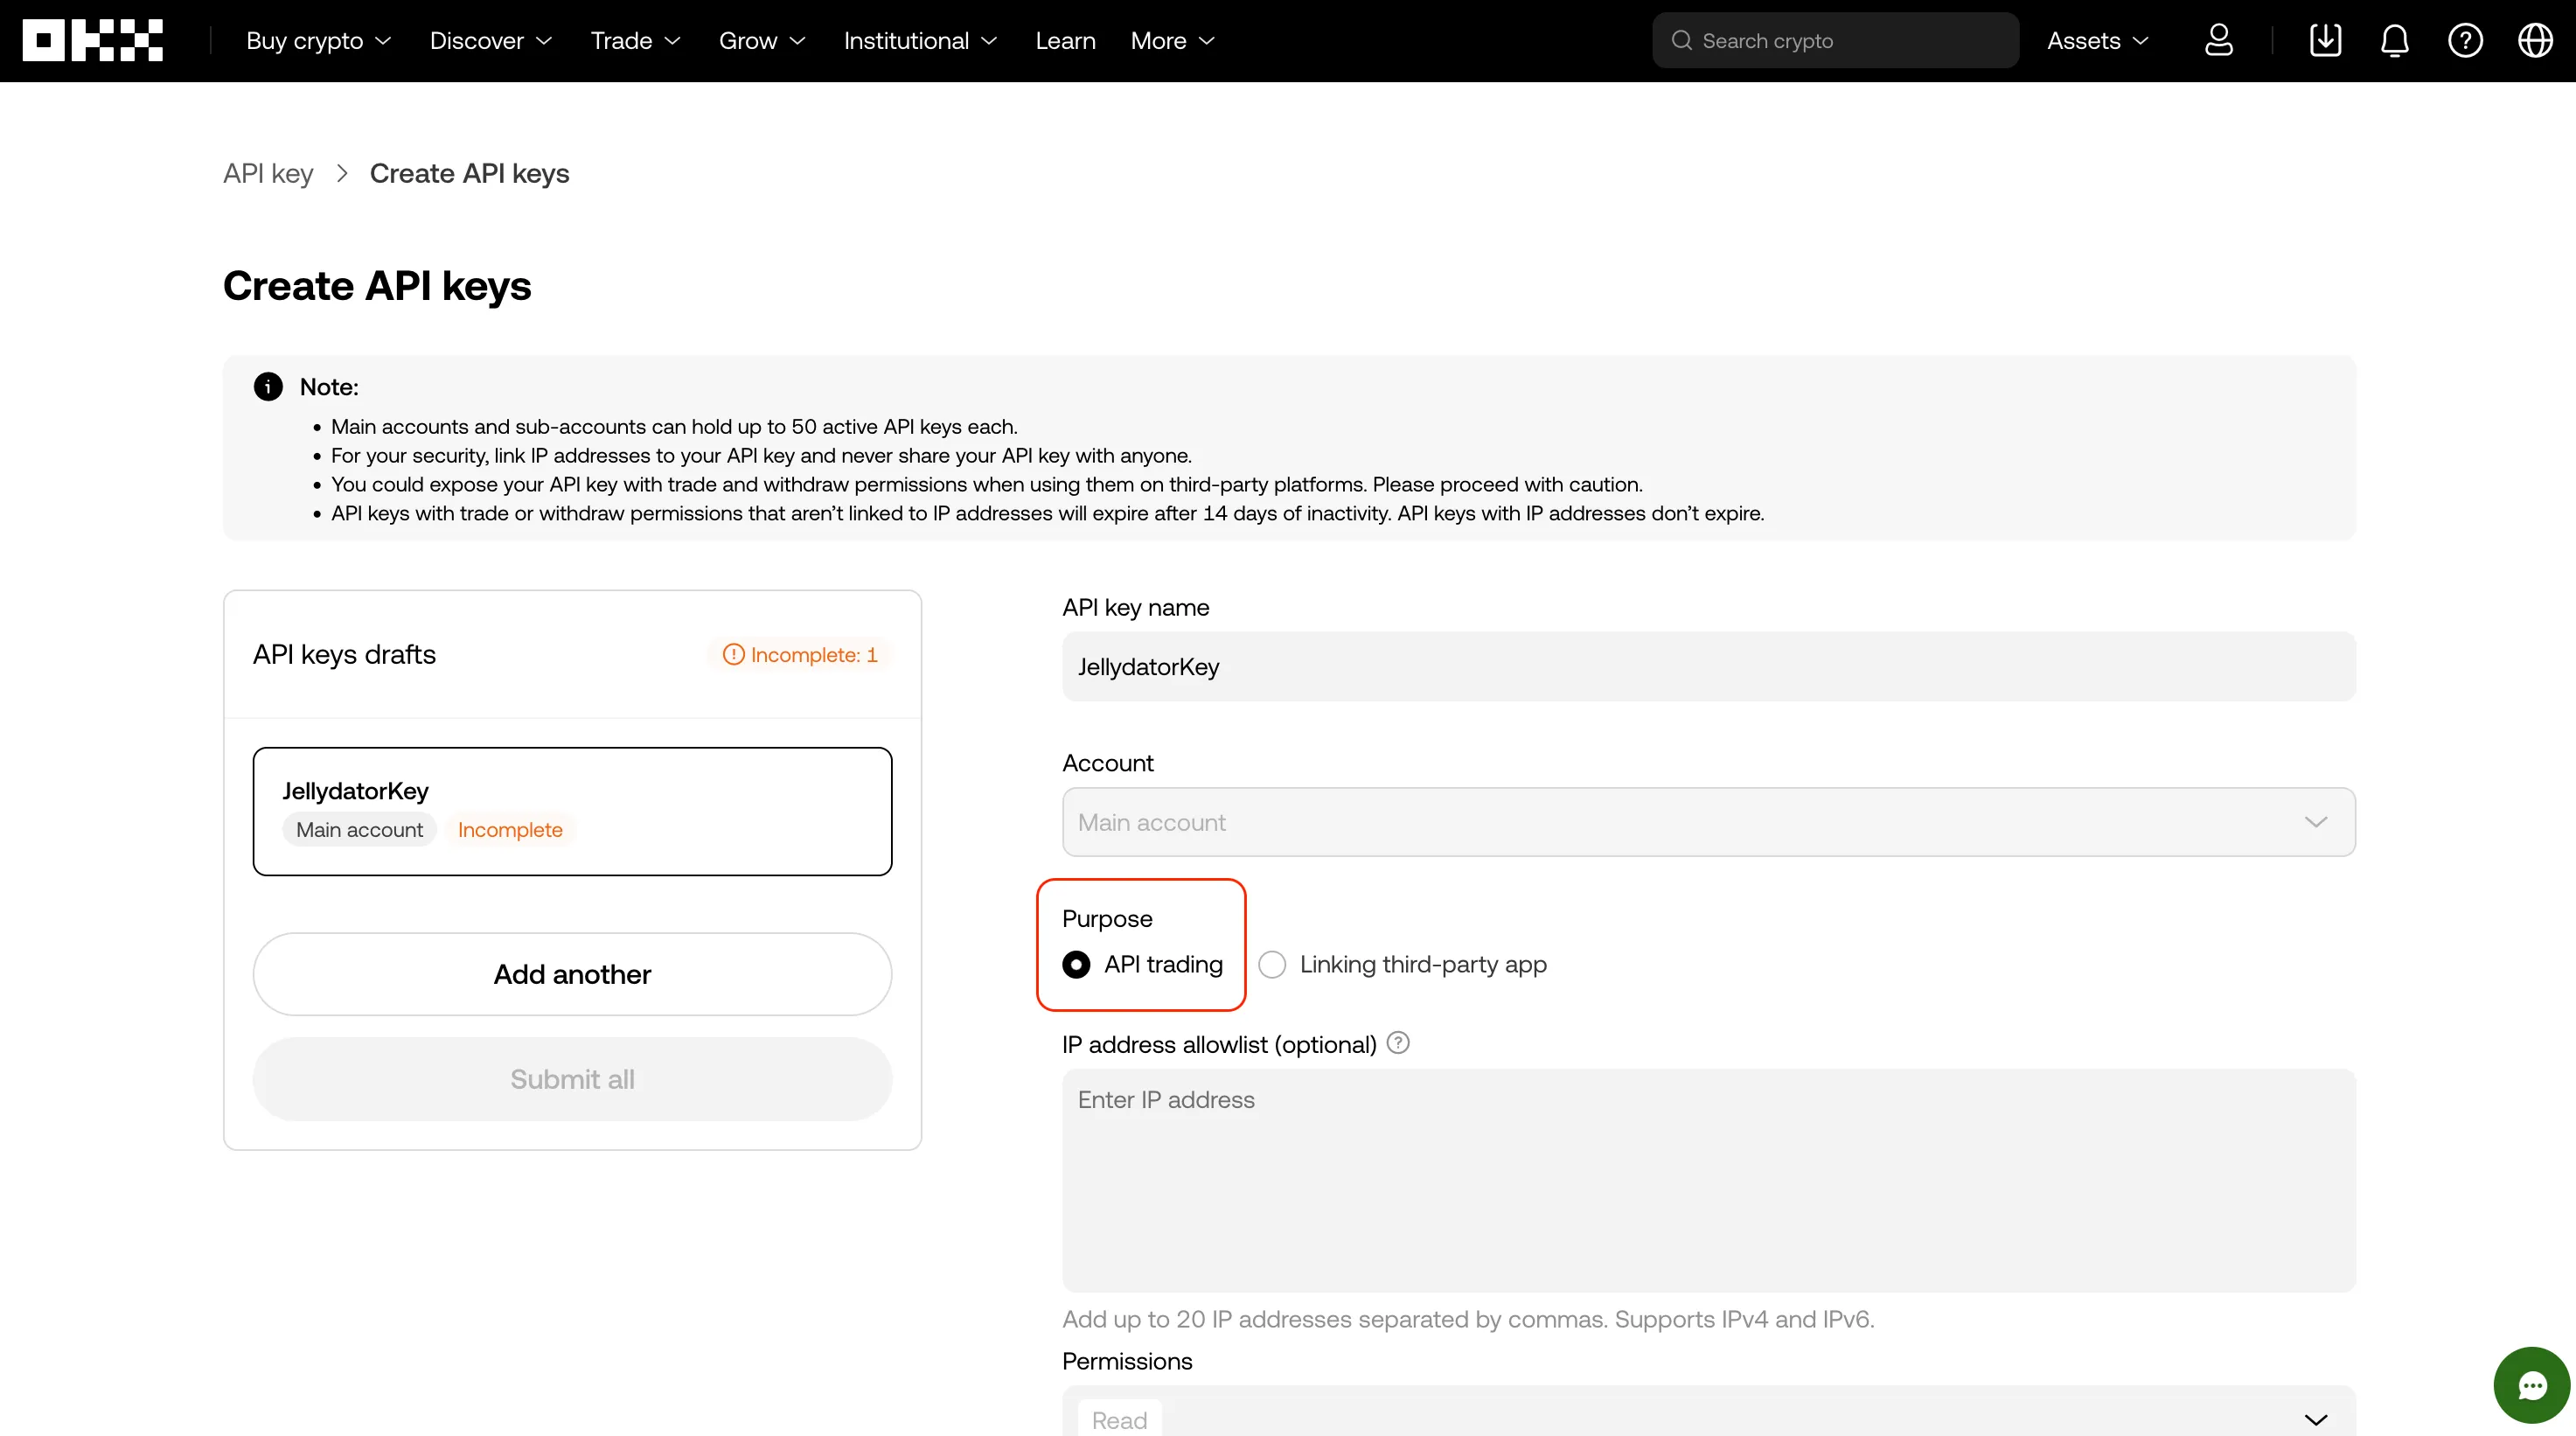The width and height of the screenshot is (2576, 1436).
Task: Open the notifications bell
Action: coord(2395,40)
